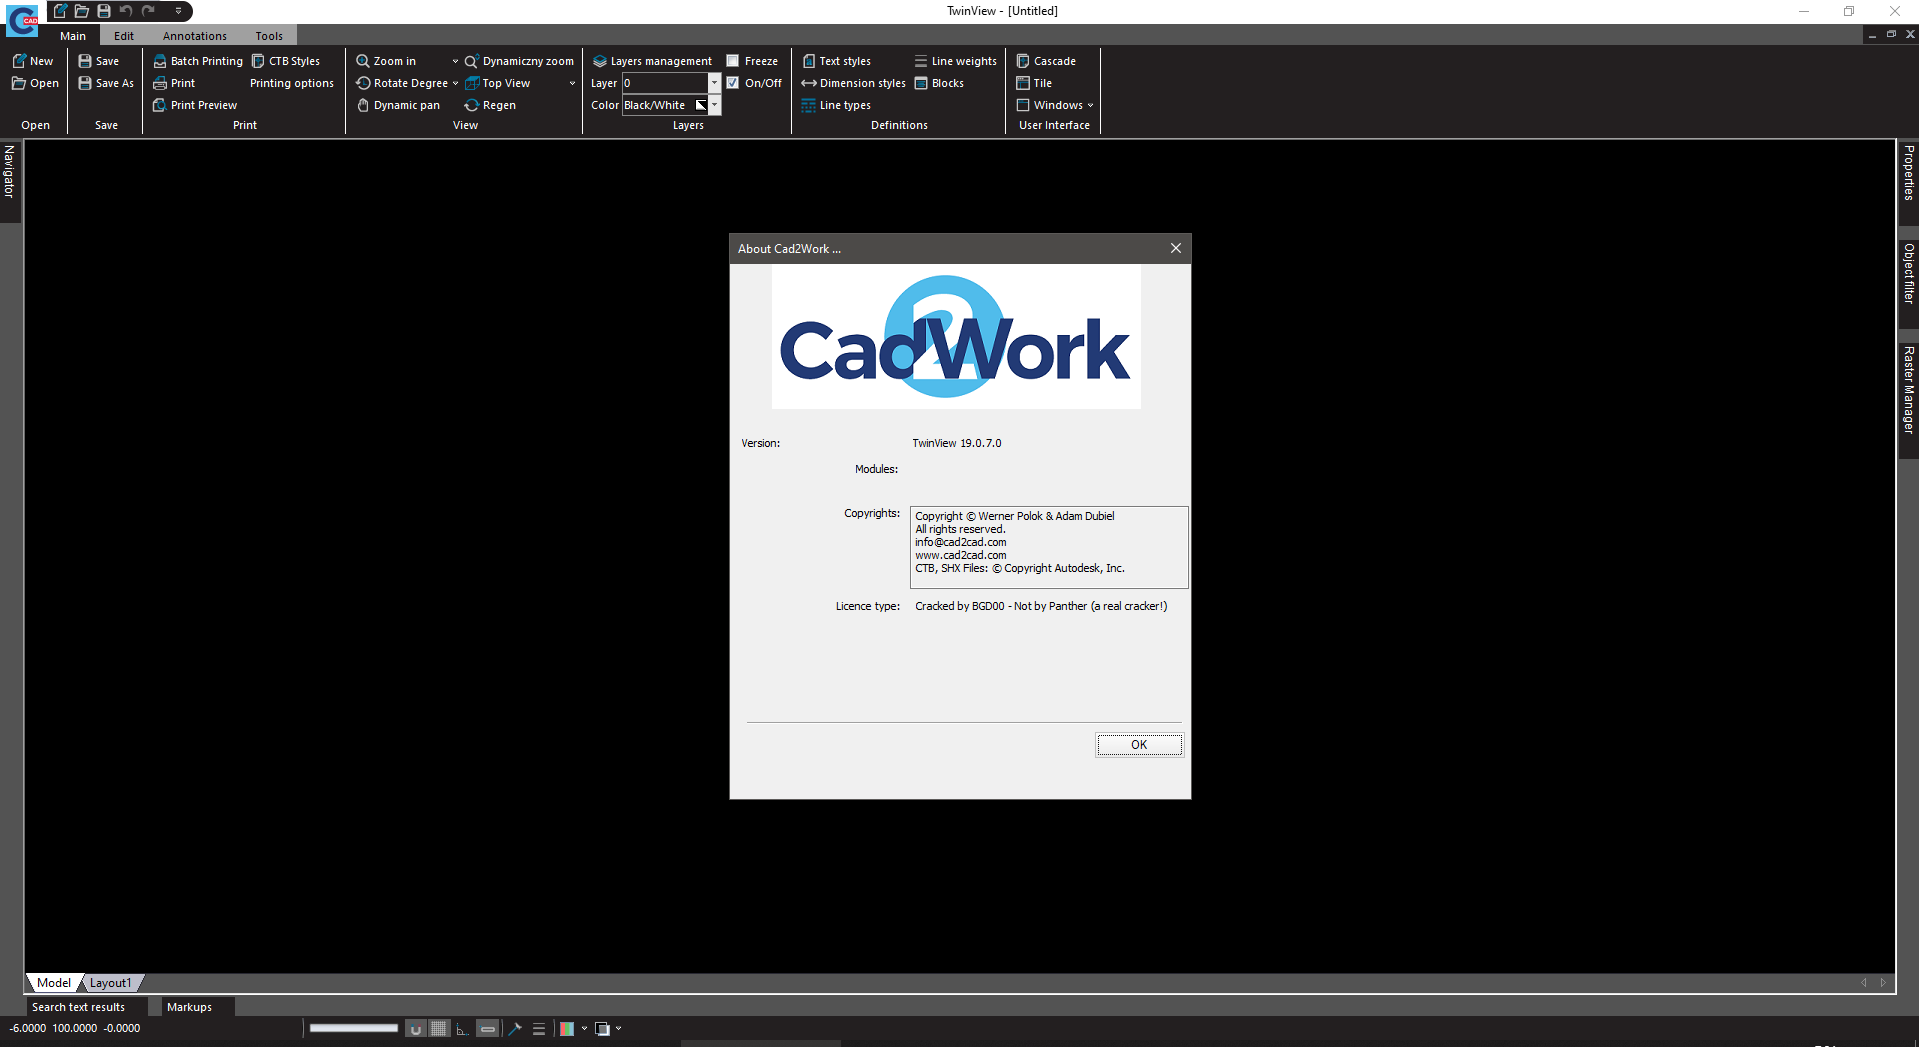Open the Layer combo box dropdown

click(x=714, y=83)
